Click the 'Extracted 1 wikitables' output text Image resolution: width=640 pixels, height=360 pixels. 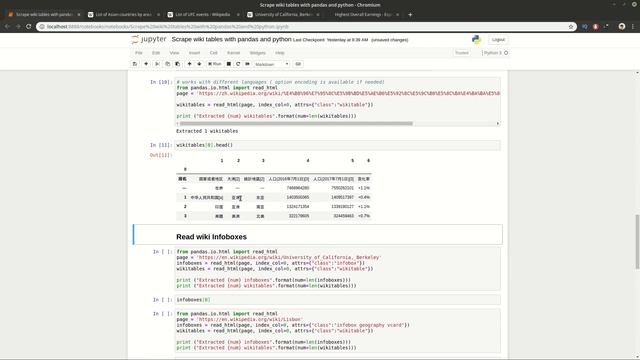[207, 131]
